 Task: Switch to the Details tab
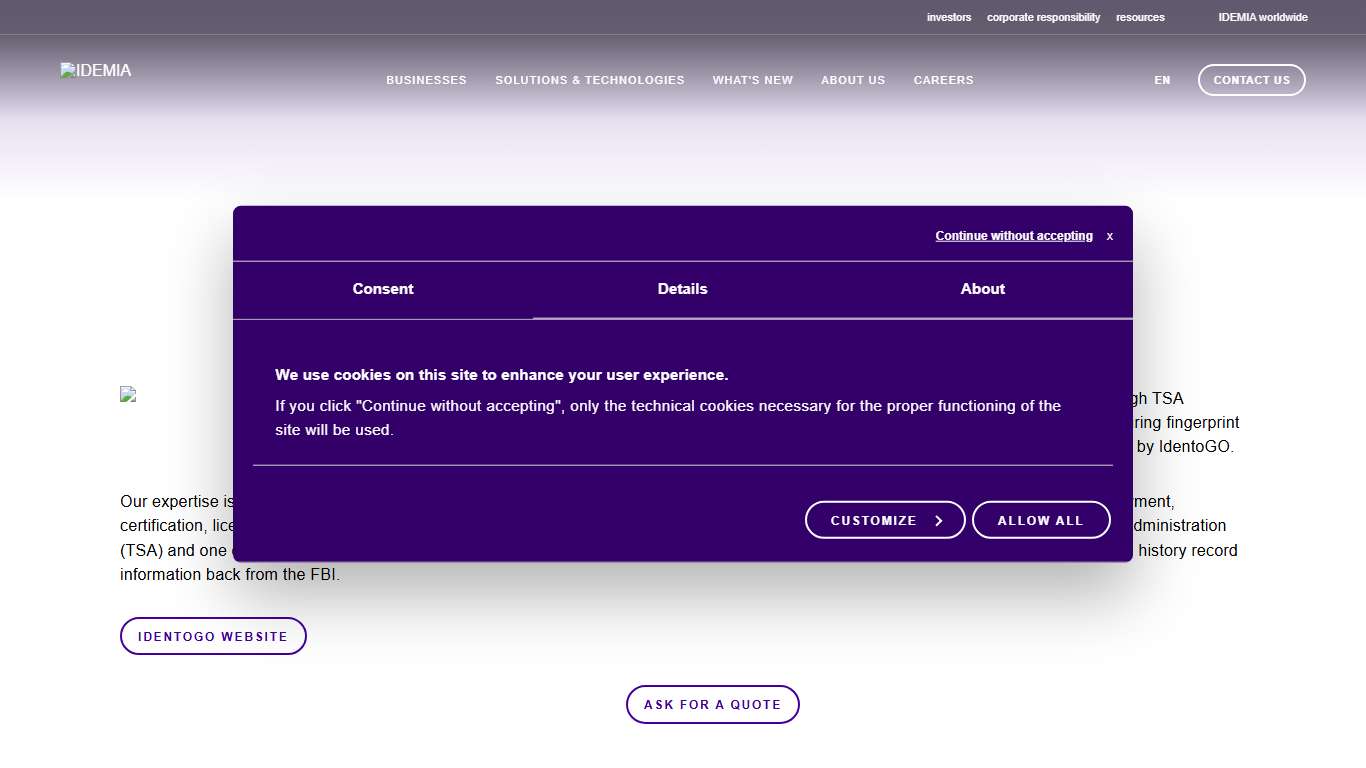[x=682, y=289]
